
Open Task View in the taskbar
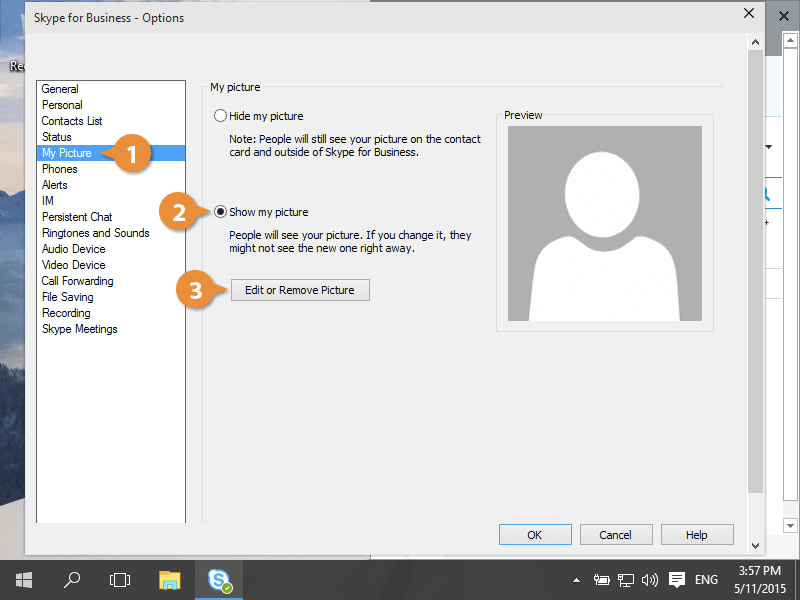pos(120,579)
